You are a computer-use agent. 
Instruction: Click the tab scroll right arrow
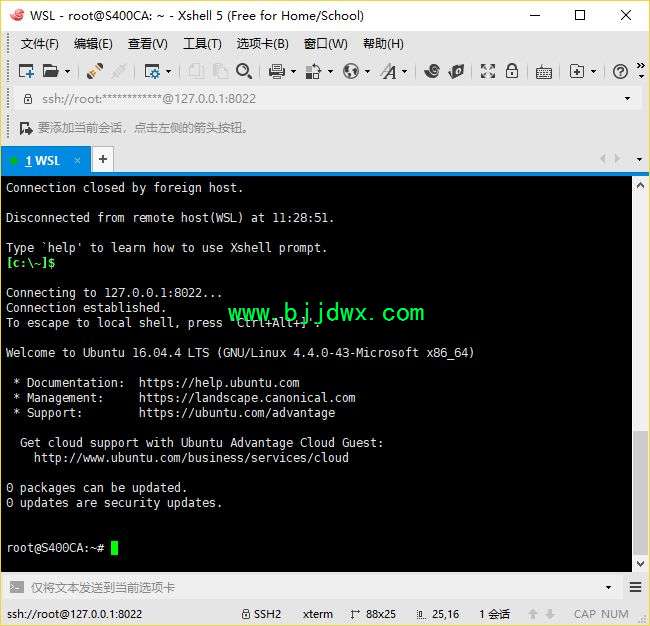click(x=618, y=158)
